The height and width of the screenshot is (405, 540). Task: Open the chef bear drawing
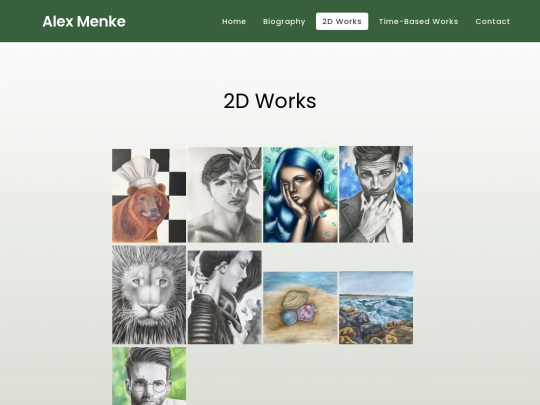coord(149,196)
